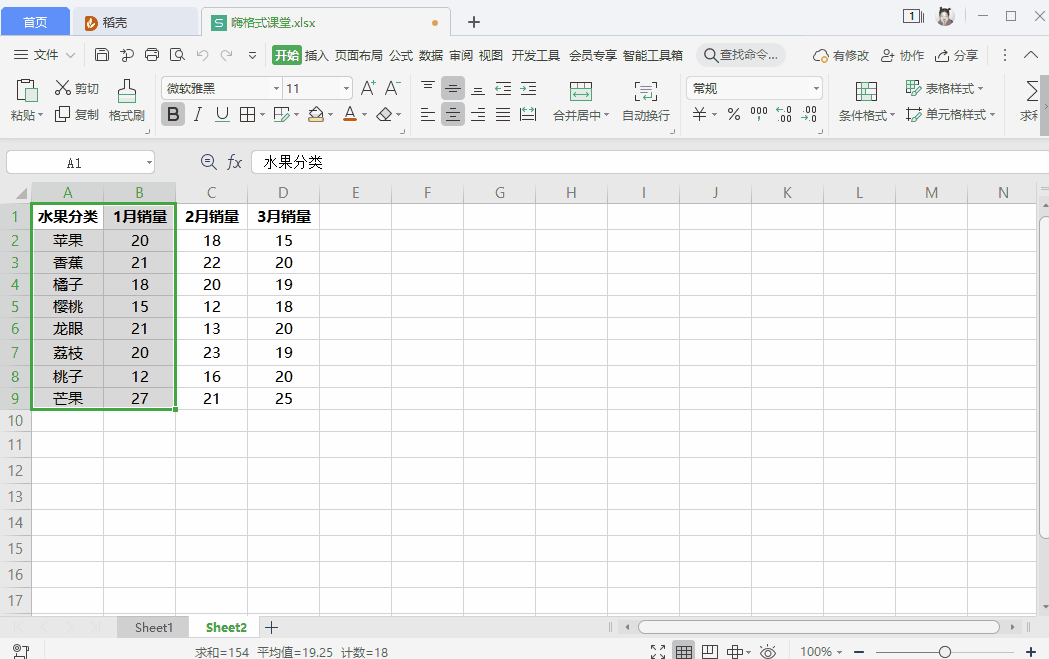Click the 协作 (Collaborate) button
Viewport: 1049px width, 659px height.
tap(903, 55)
